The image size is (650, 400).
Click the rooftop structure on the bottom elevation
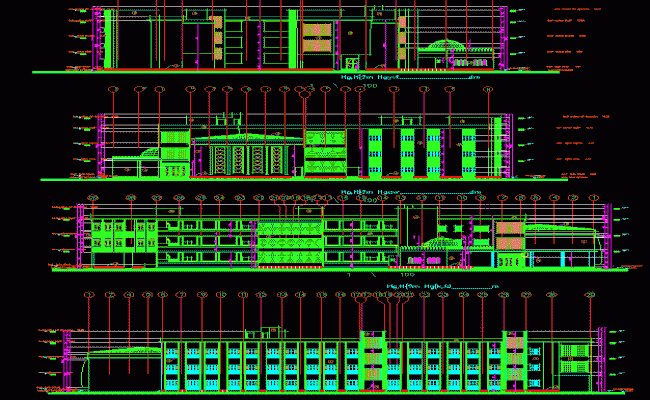coord(265,332)
